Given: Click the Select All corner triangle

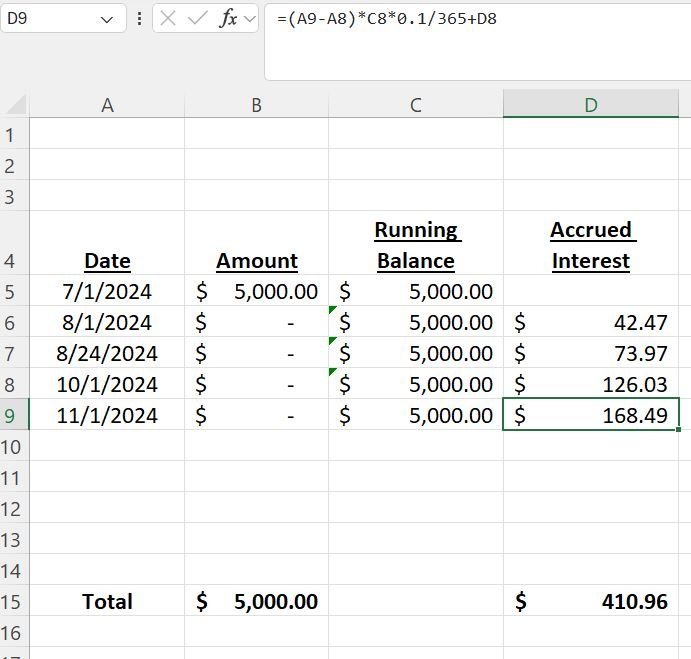Looking at the screenshot, I should pyautogui.click(x=16, y=105).
